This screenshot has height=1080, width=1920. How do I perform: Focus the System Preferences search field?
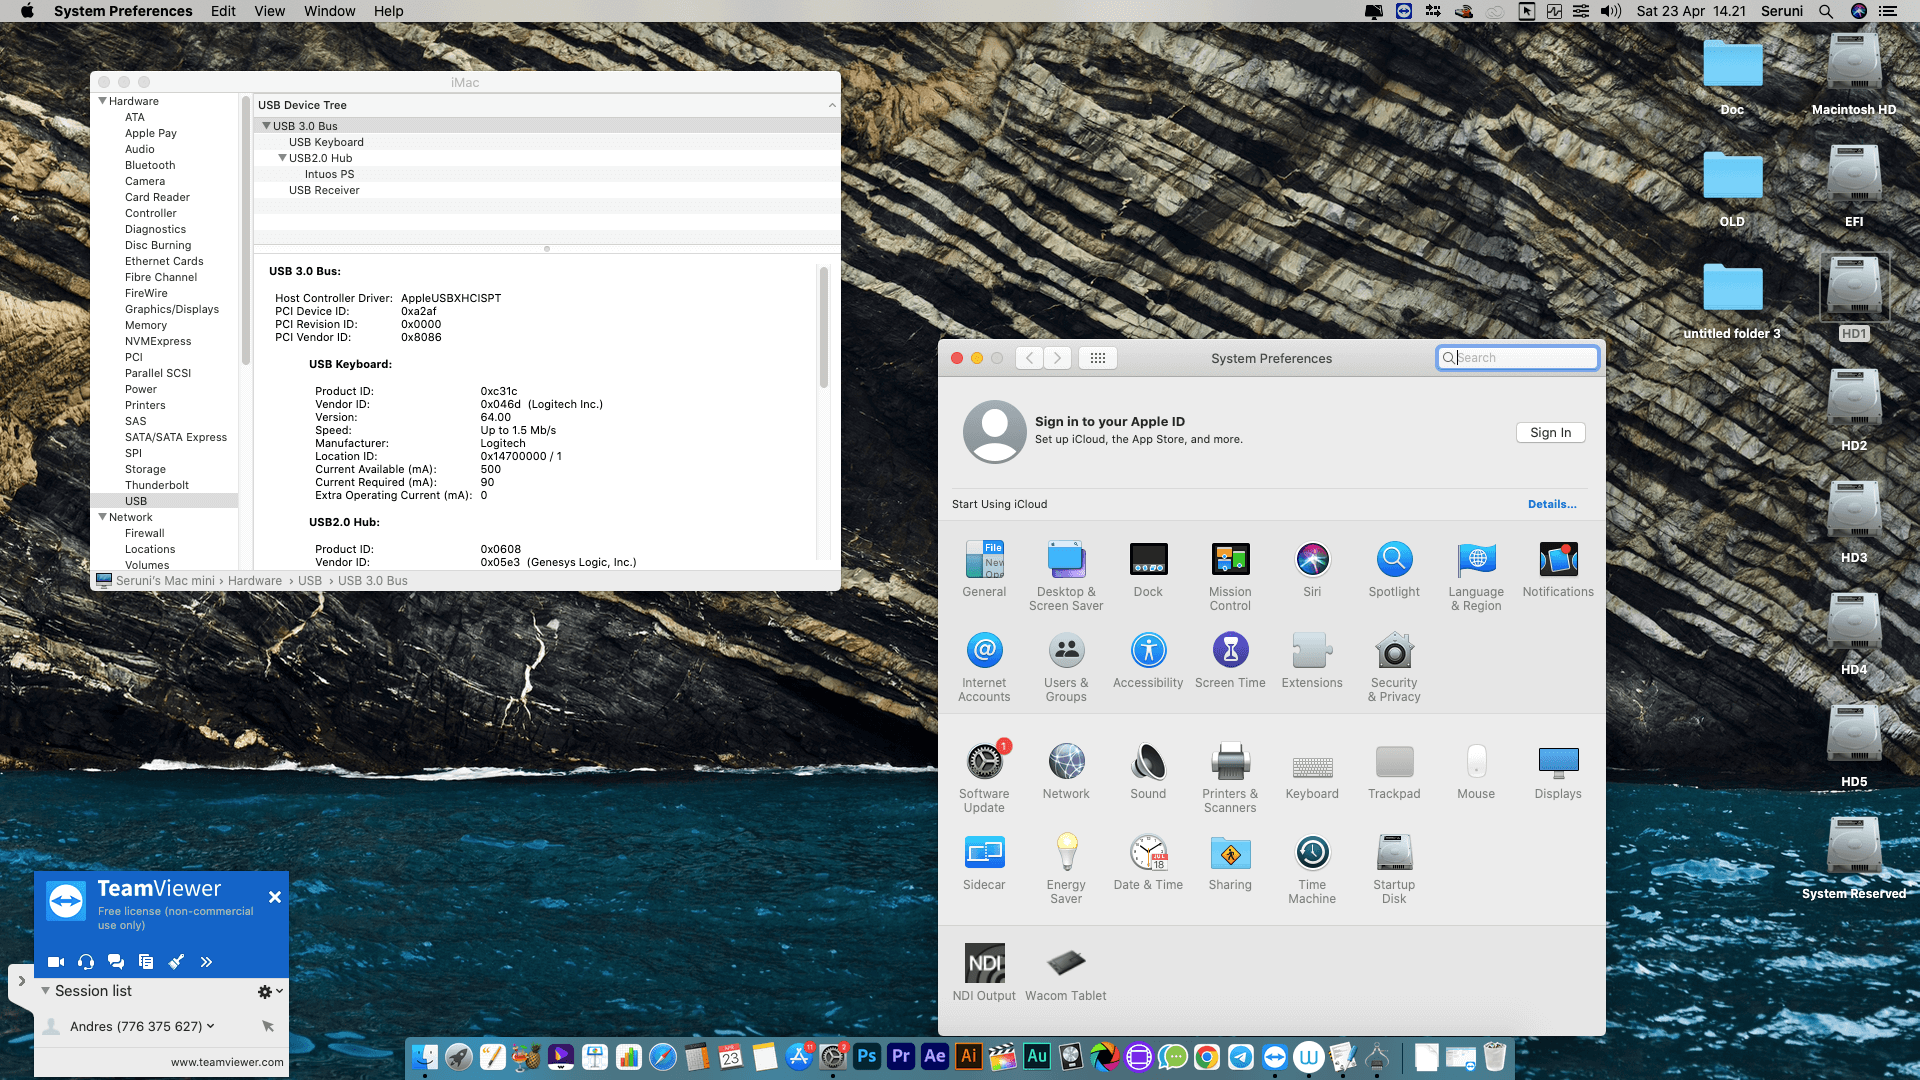pyautogui.click(x=1517, y=358)
